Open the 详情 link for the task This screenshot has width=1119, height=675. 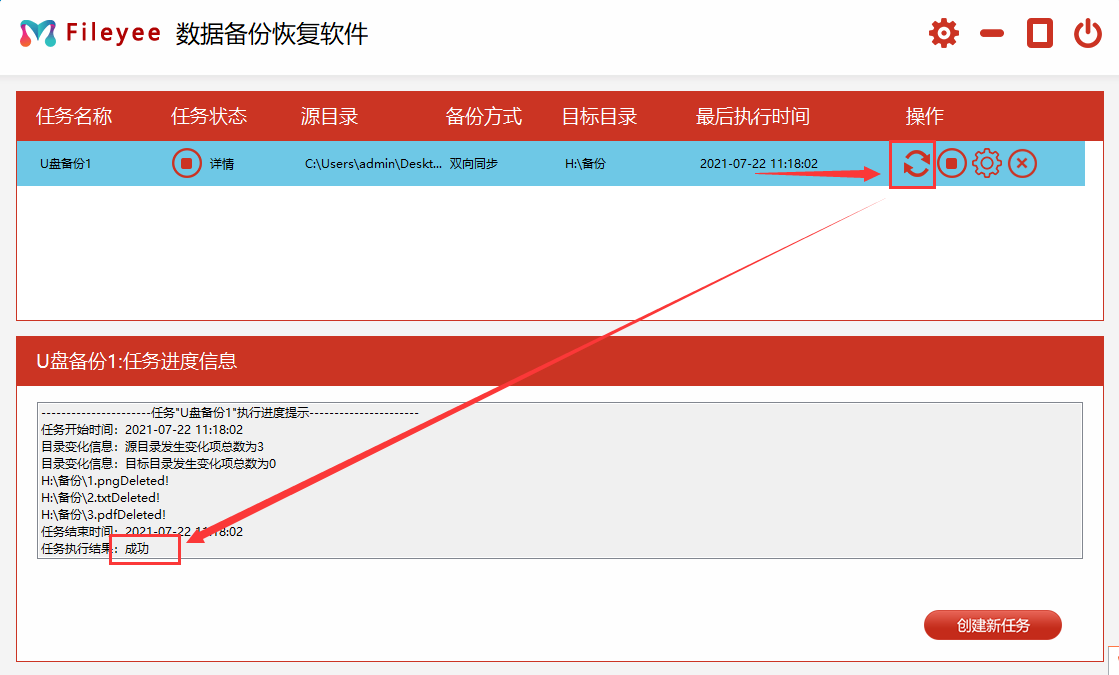[222, 164]
